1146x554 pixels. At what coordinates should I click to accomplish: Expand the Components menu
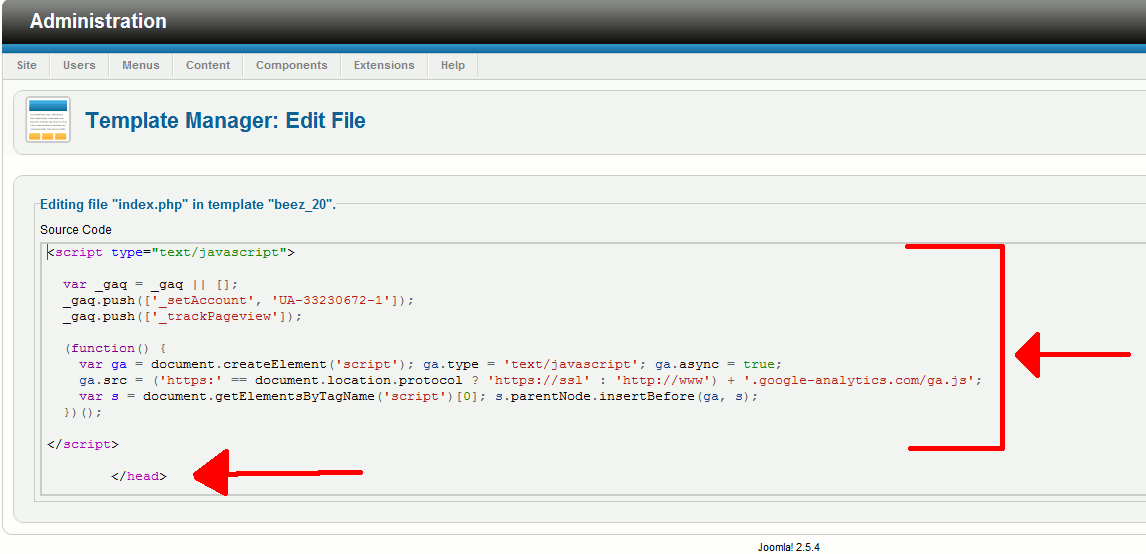(x=291, y=65)
